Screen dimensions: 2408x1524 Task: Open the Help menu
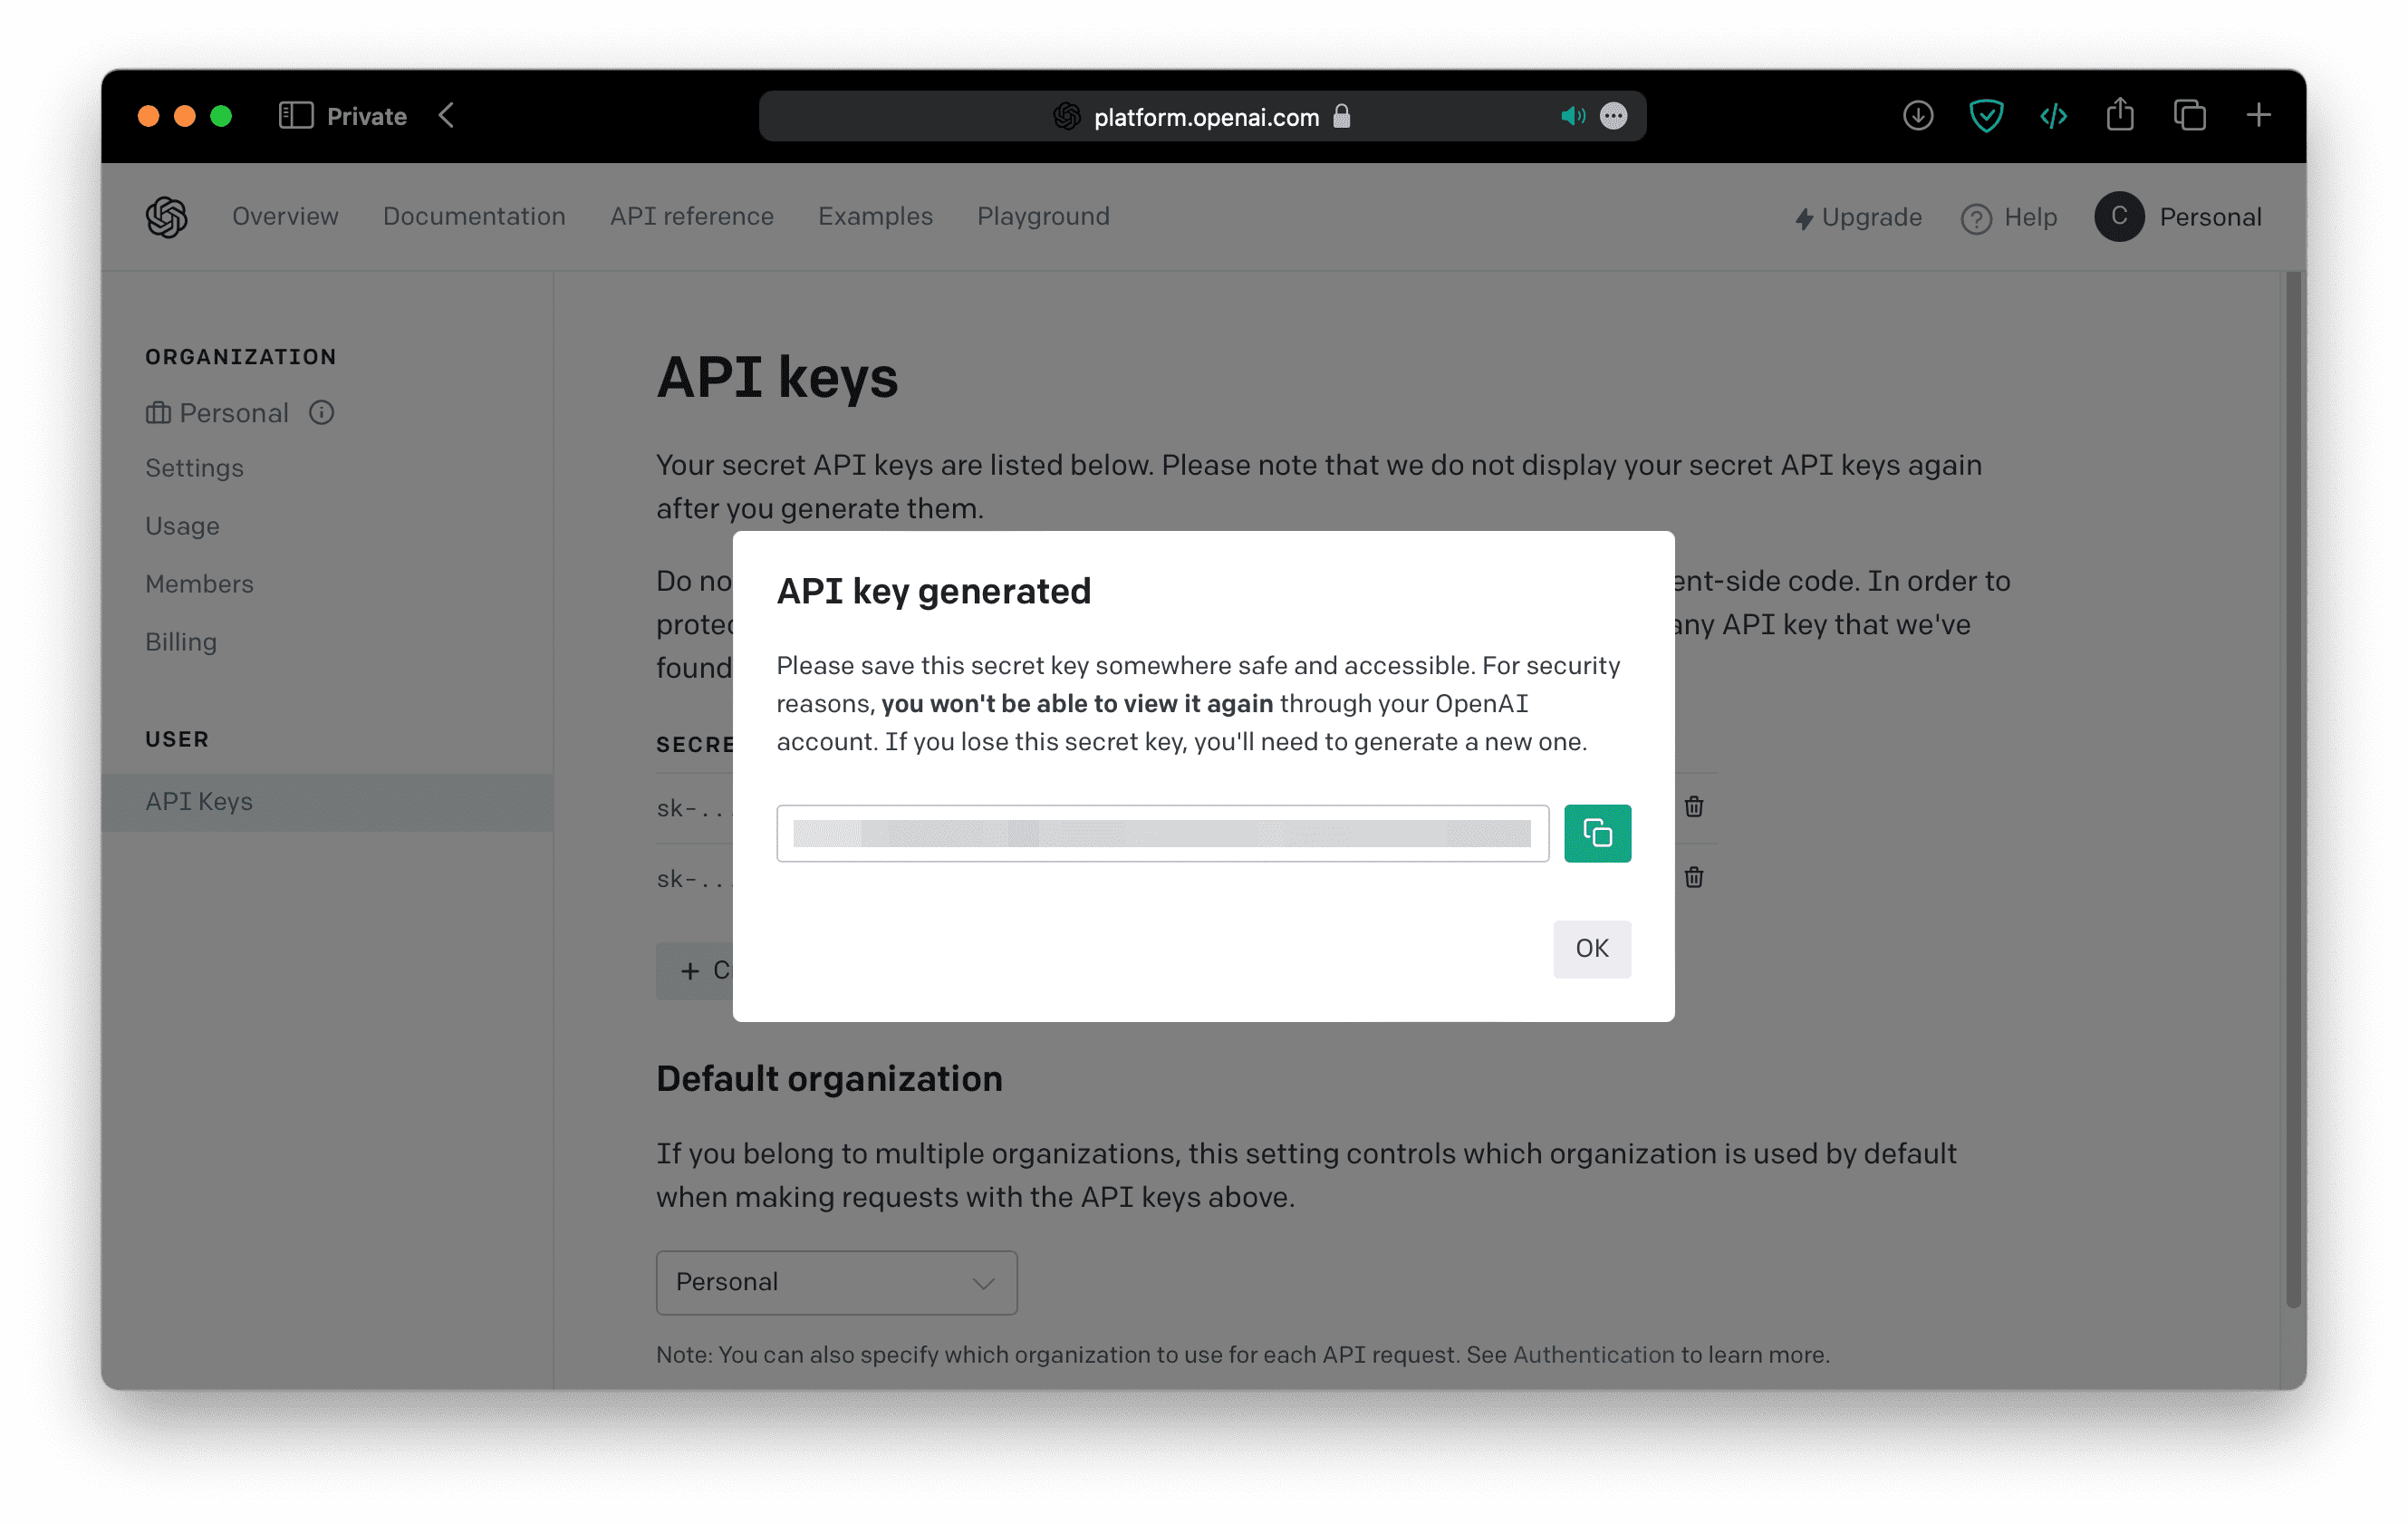click(x=2009, y=217)
